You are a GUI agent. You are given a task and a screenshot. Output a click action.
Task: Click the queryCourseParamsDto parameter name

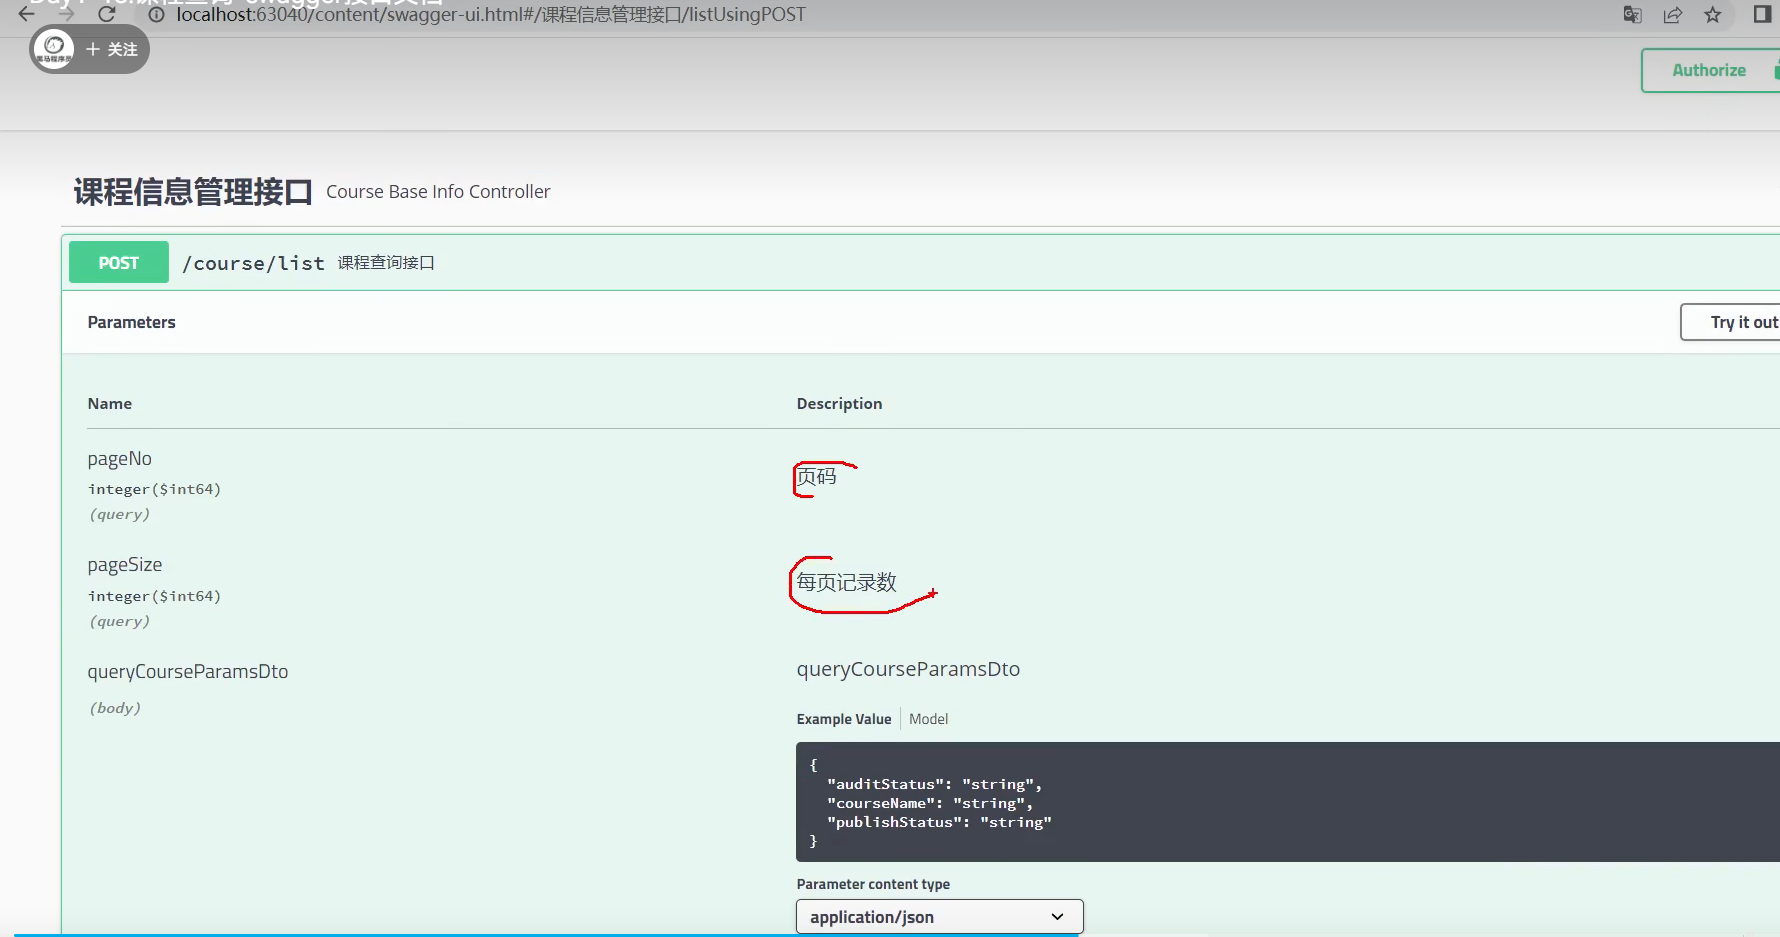(x=188, y=671)
